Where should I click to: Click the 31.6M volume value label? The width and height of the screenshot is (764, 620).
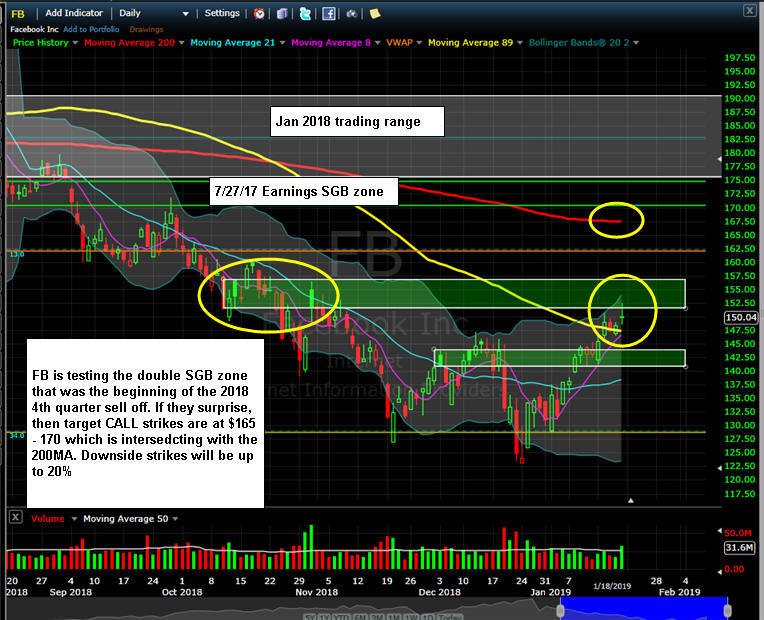click(x=739, y=548)
